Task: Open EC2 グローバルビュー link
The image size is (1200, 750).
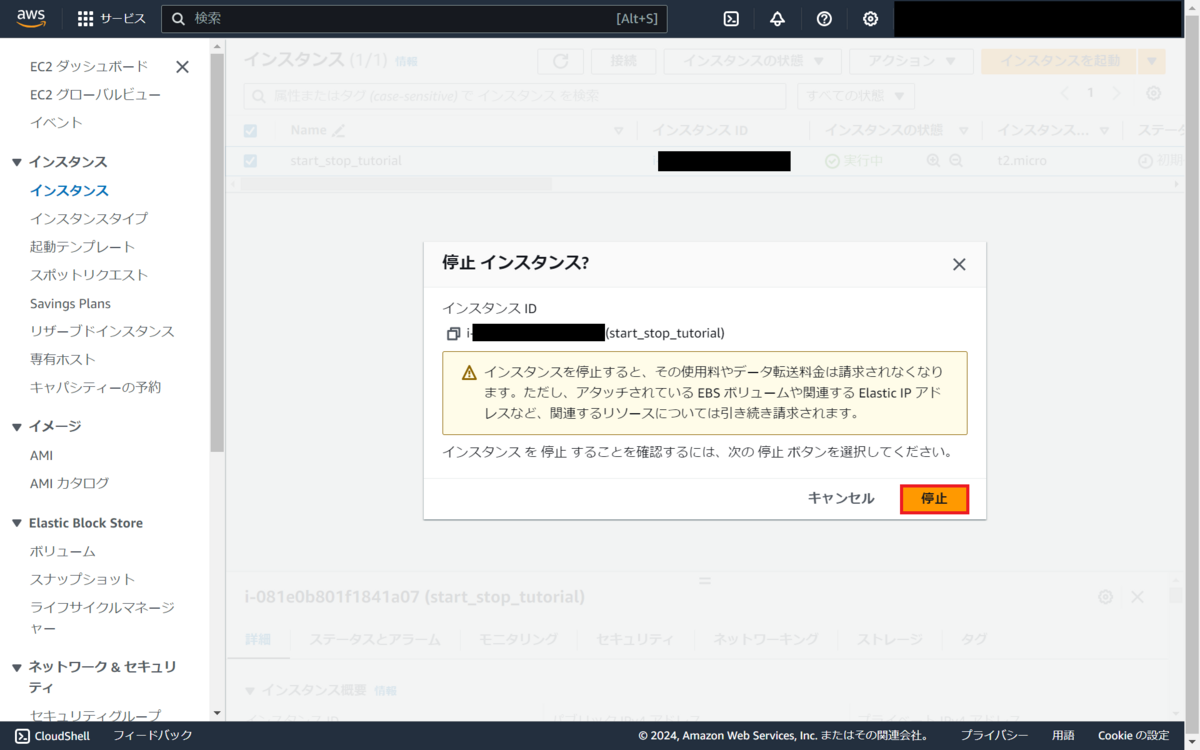Action: pyautogui.click(x=95, y=94)
